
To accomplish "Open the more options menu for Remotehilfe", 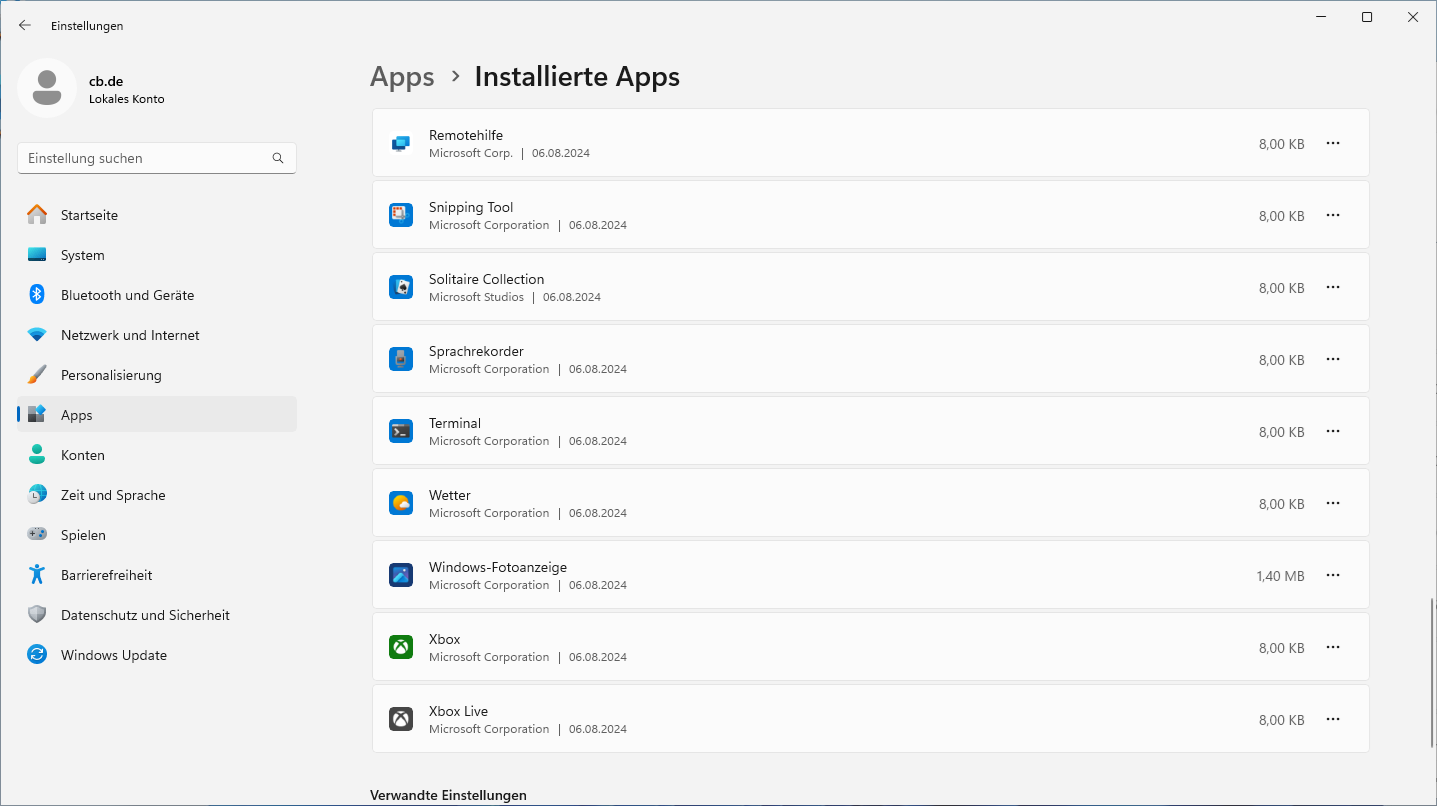I will point(1333,143).
